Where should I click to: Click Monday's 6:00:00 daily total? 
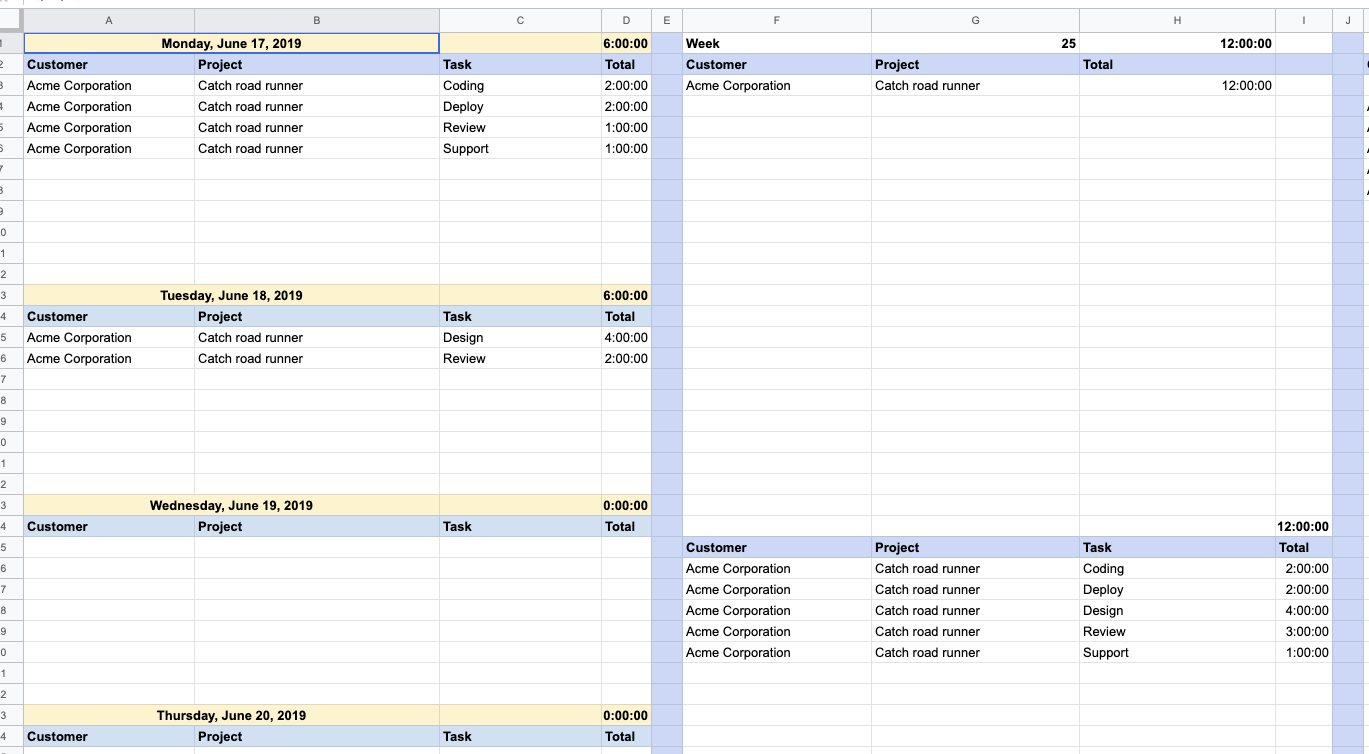coord(626,44)
